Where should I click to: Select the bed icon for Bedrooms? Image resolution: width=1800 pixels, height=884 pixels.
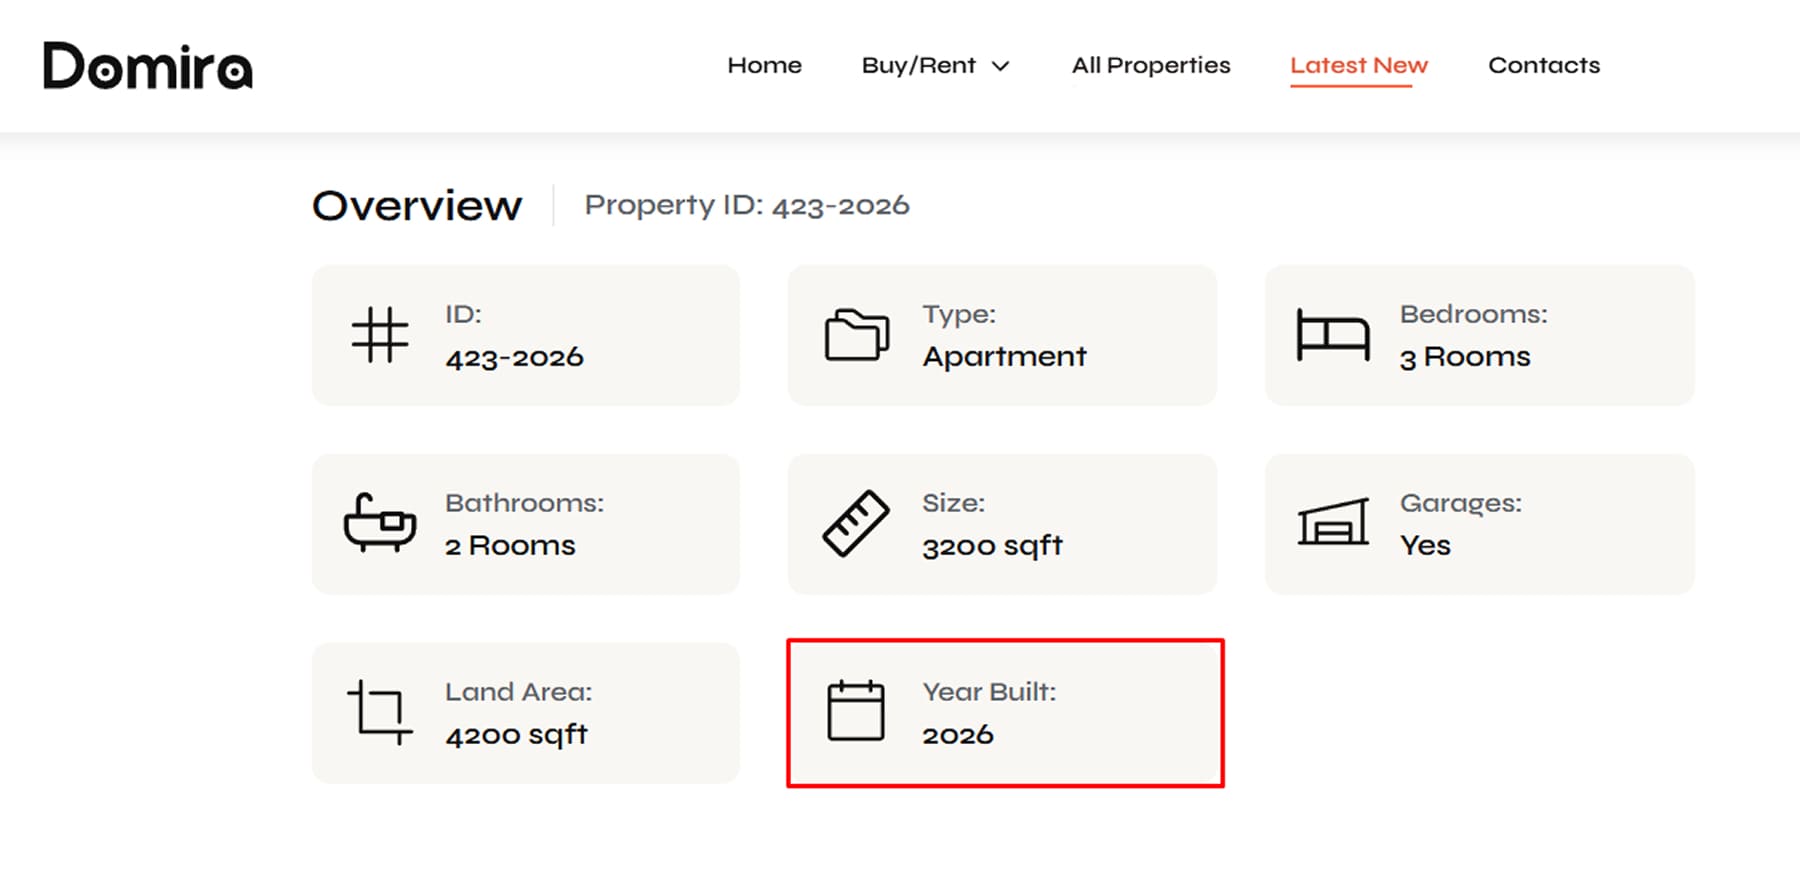pyautogui.click(x=1333, y=335)
